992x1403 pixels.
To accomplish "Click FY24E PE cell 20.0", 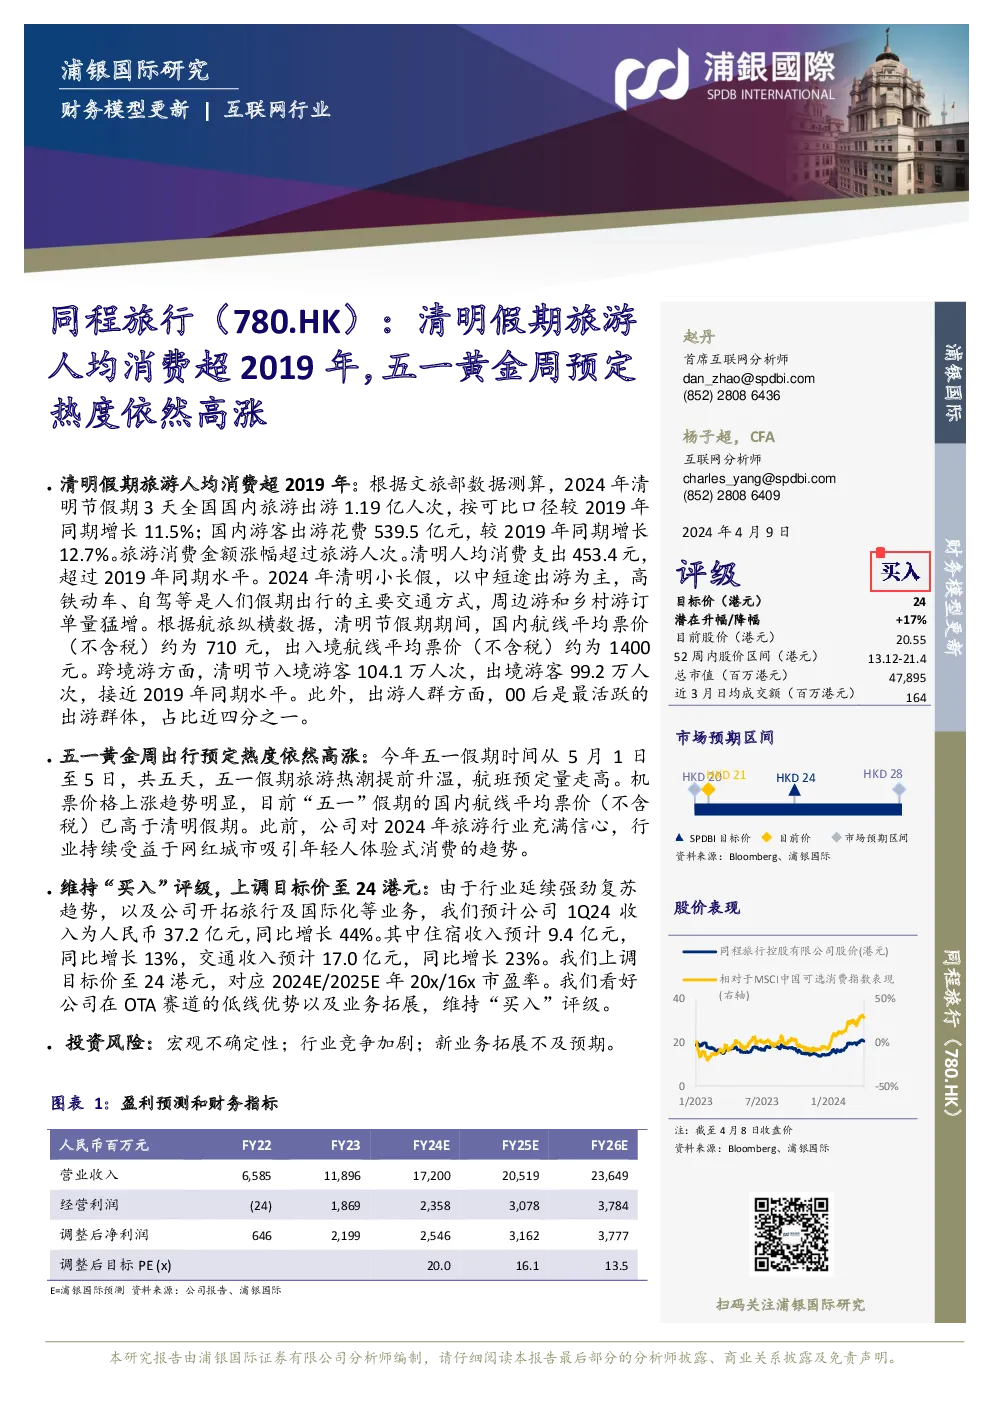I will (439, 1266).
